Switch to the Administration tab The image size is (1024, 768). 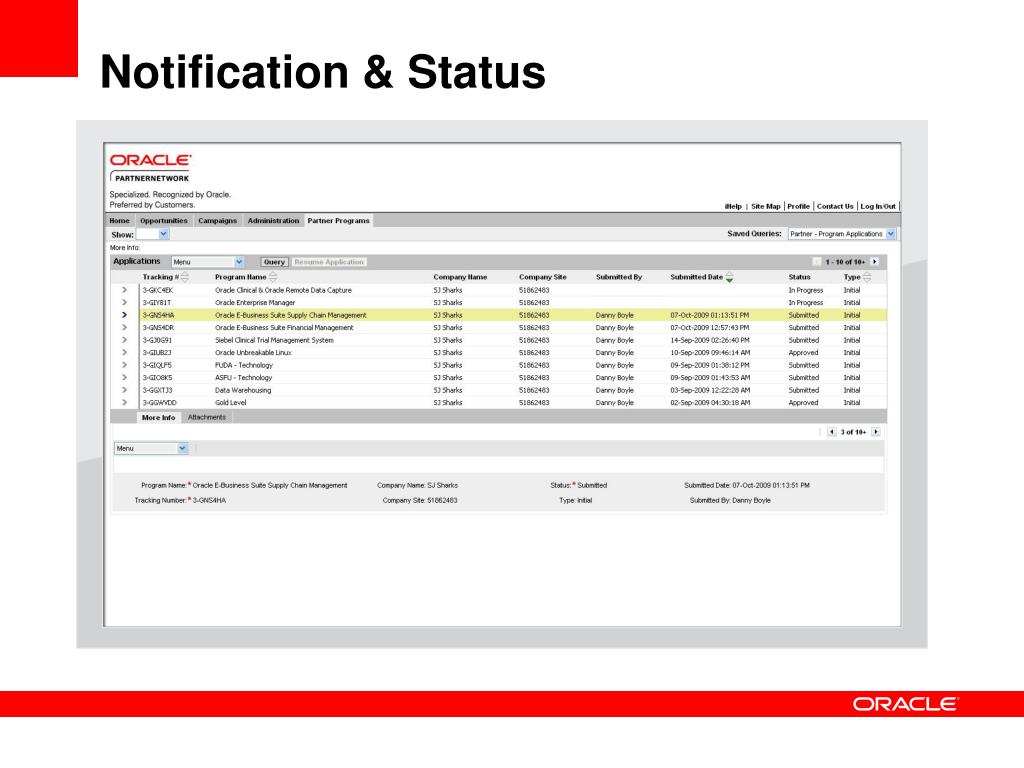[273, 221]
